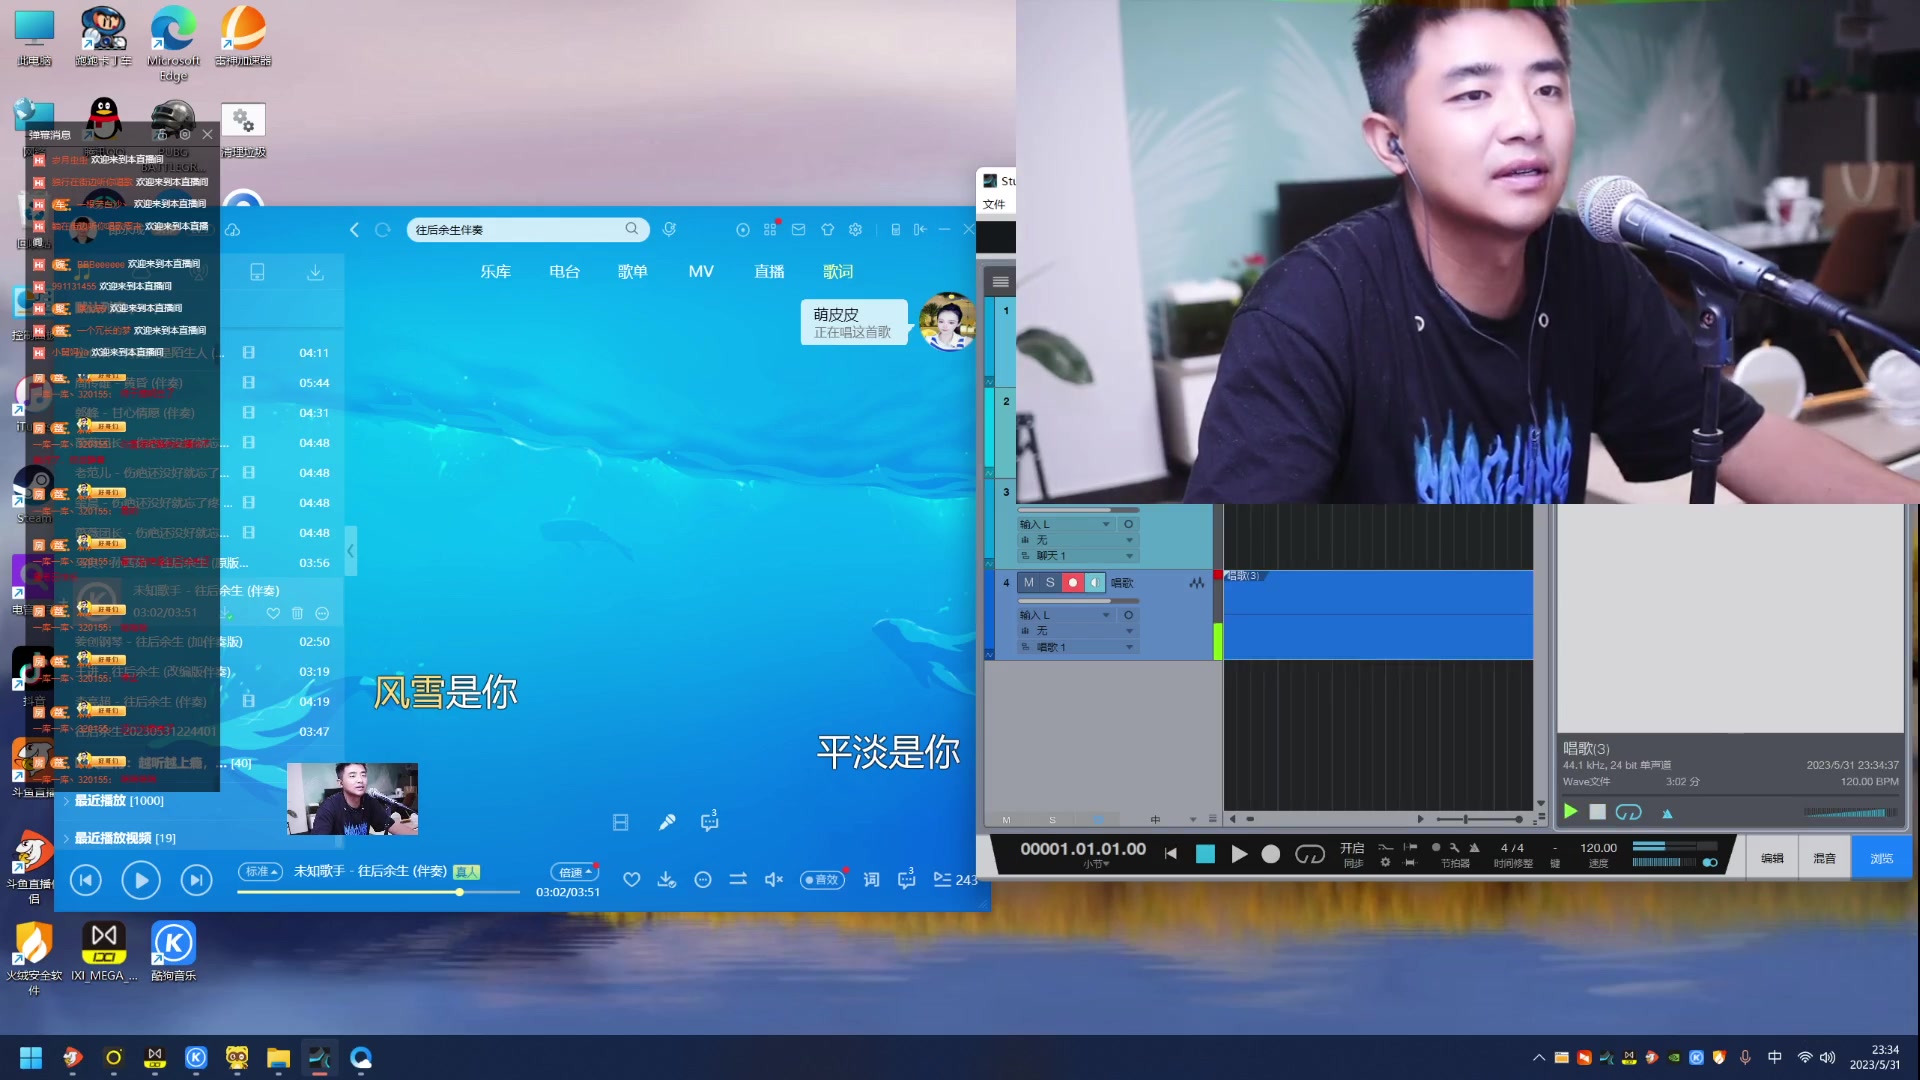Refresh the KuGou page
The height and width of the screenshot is (1080, 1920).
click(382, 230)
